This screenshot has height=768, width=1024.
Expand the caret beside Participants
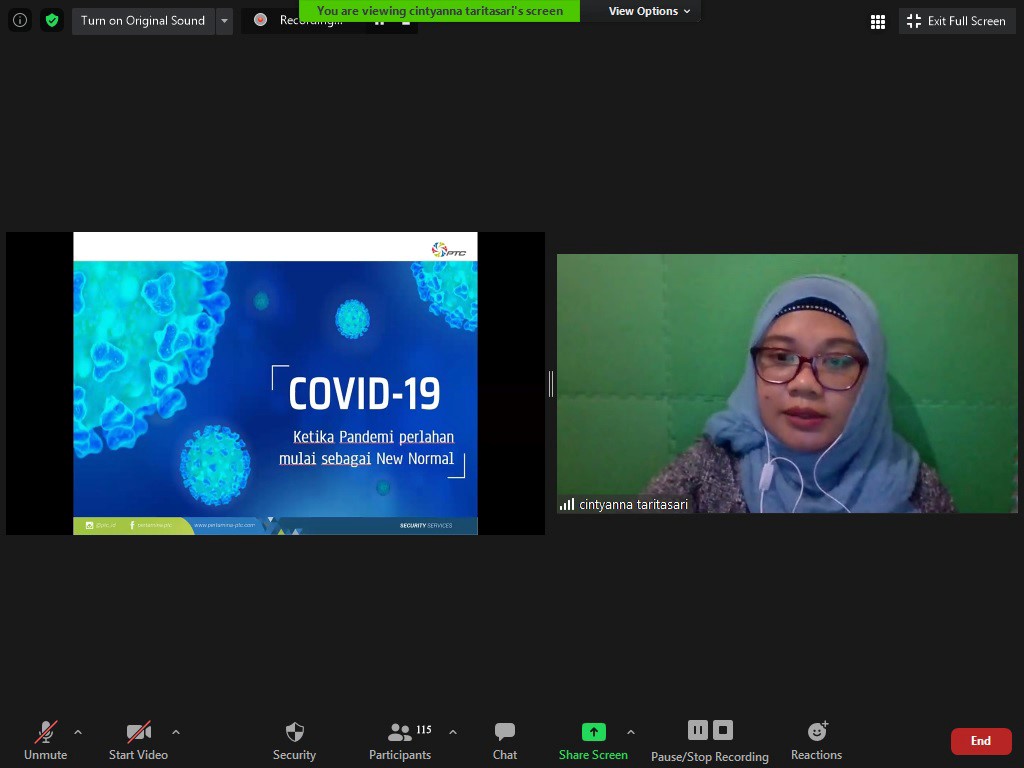point(453,733)
